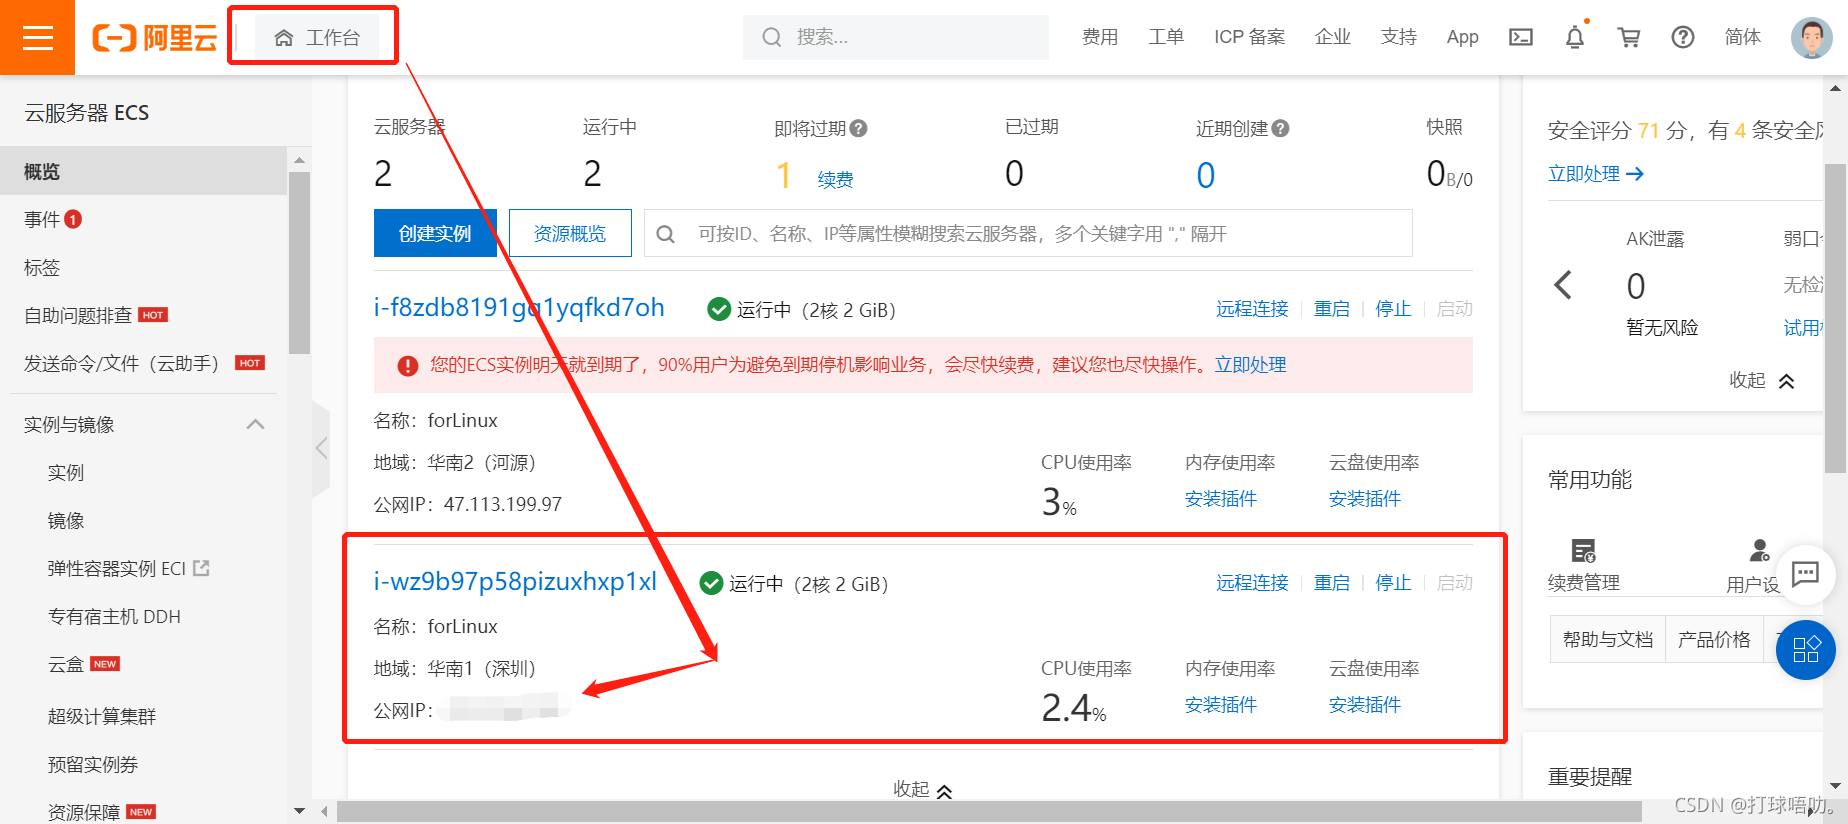Collapse the 实例与镜像 sidebar section
Viewport: 1848px width, 824px height.
(x=255, y=424)
